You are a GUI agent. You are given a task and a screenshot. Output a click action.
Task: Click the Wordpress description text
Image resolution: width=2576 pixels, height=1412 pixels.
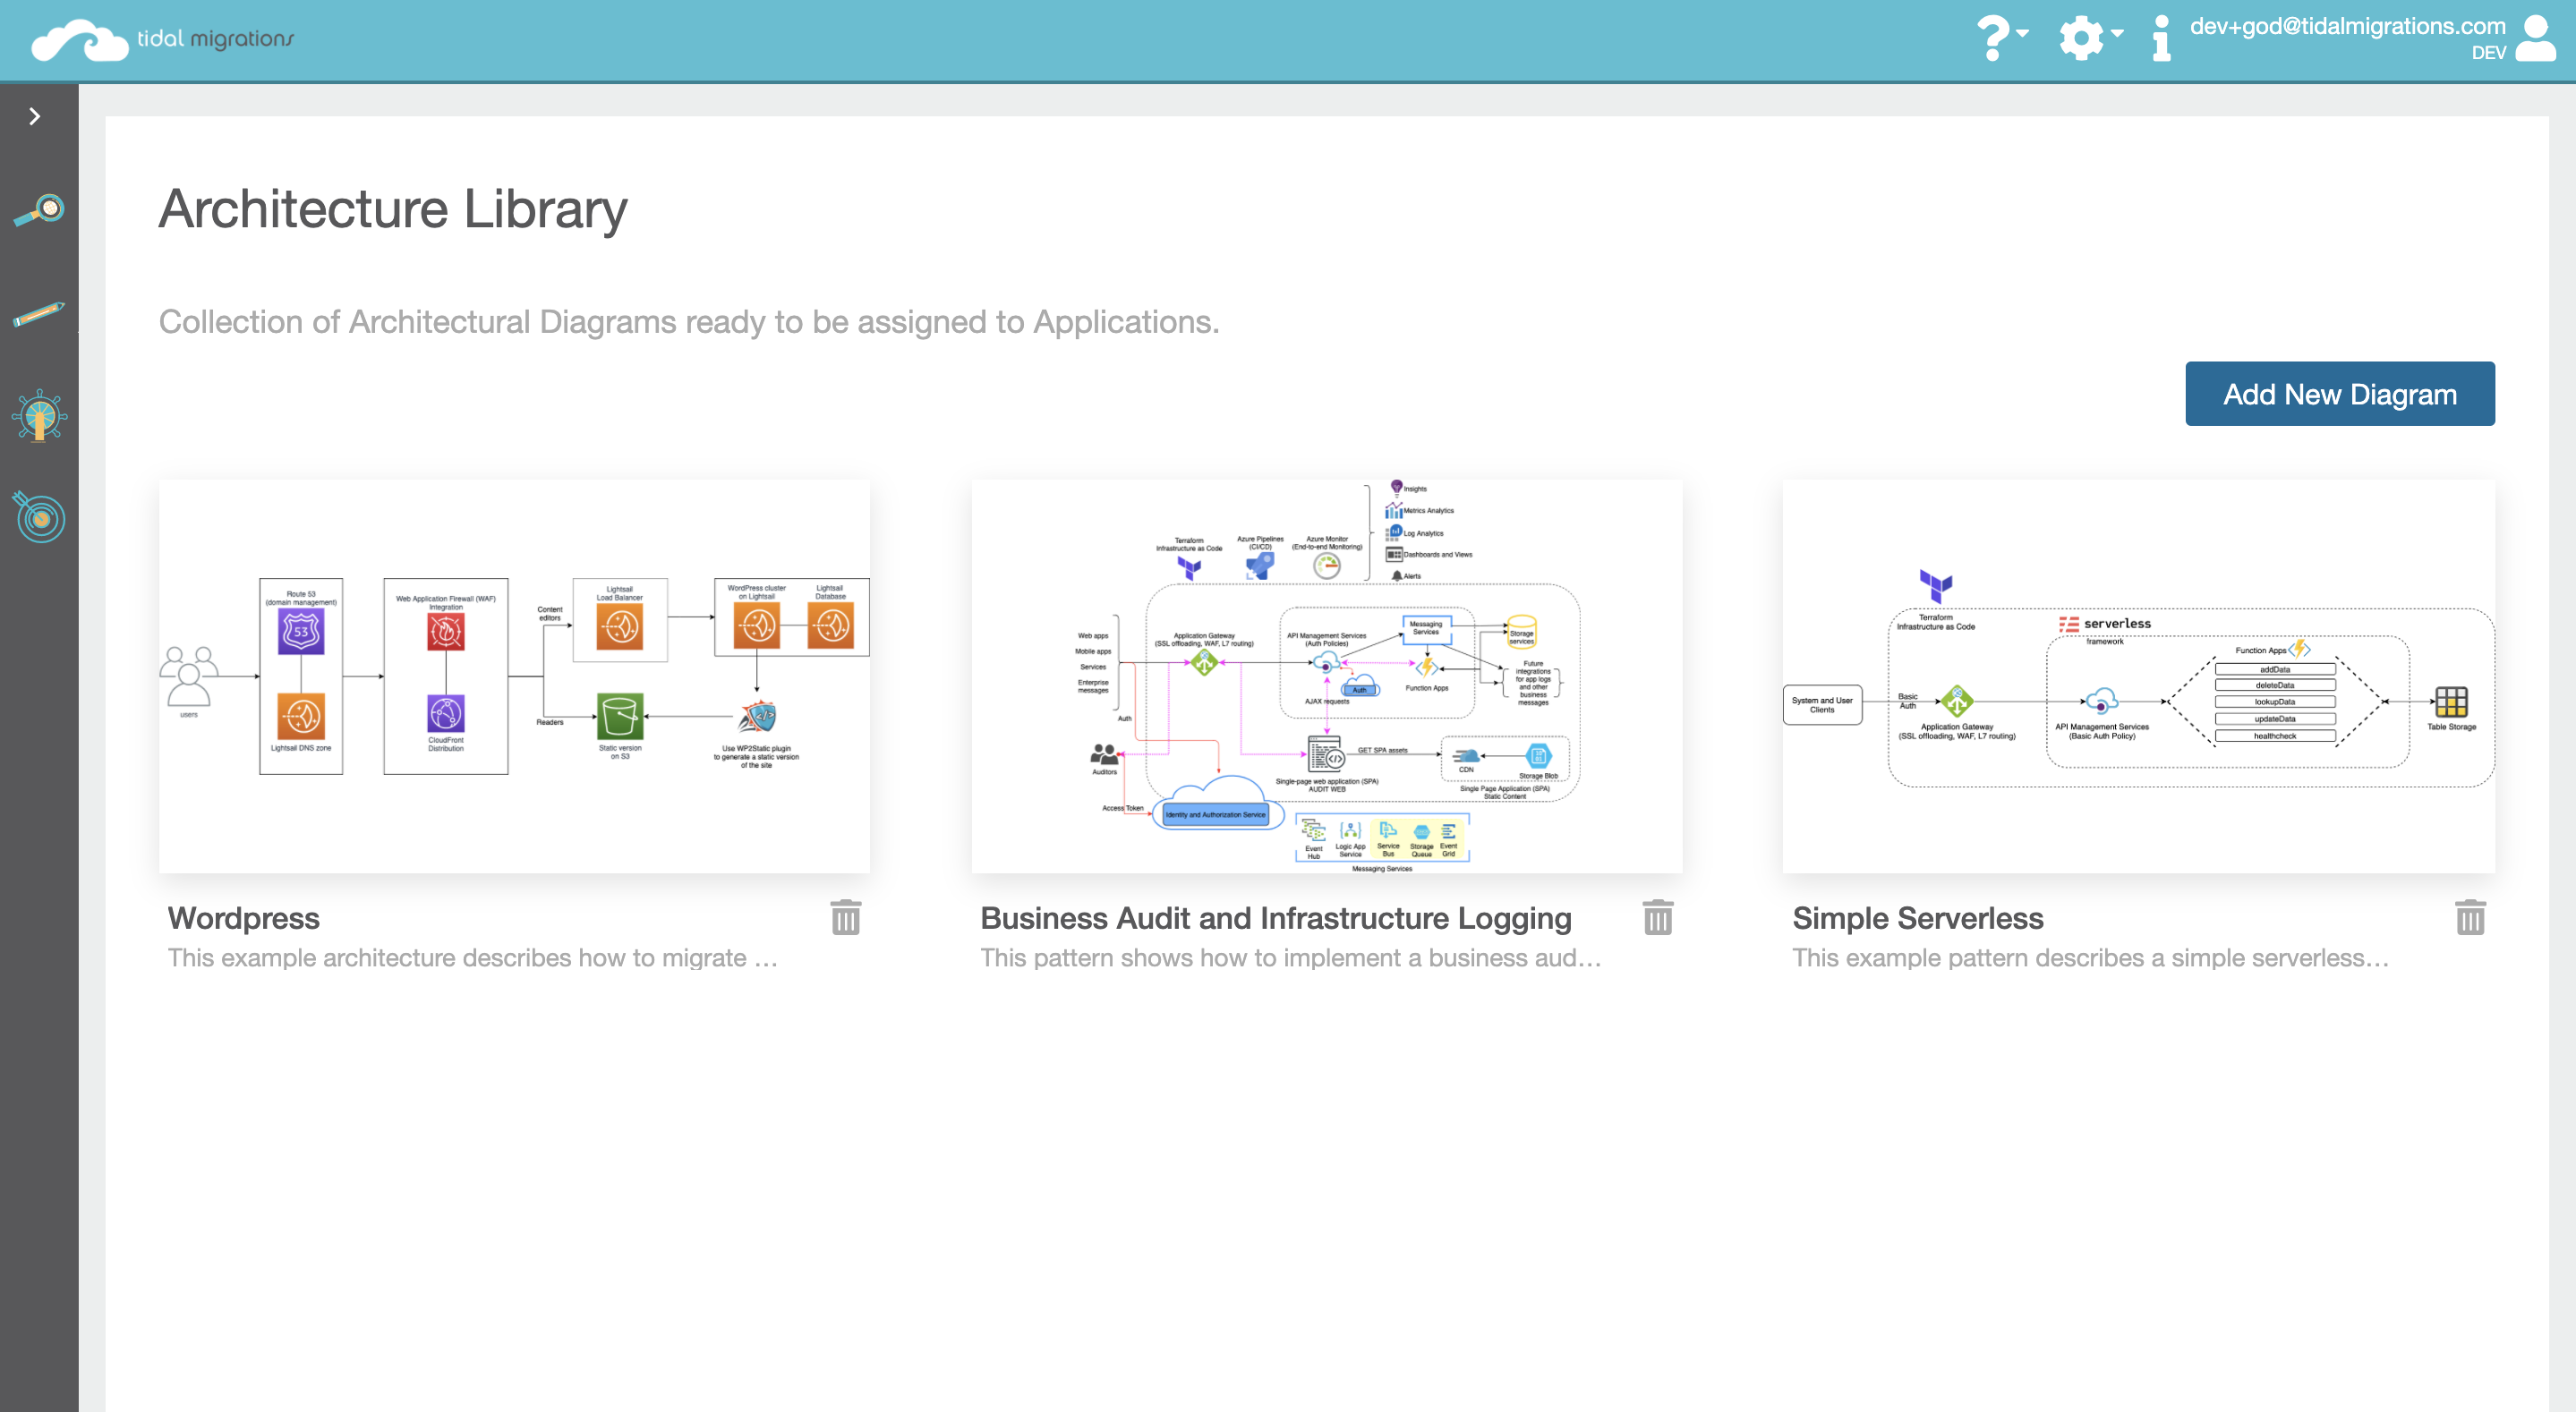click(473, 958)
